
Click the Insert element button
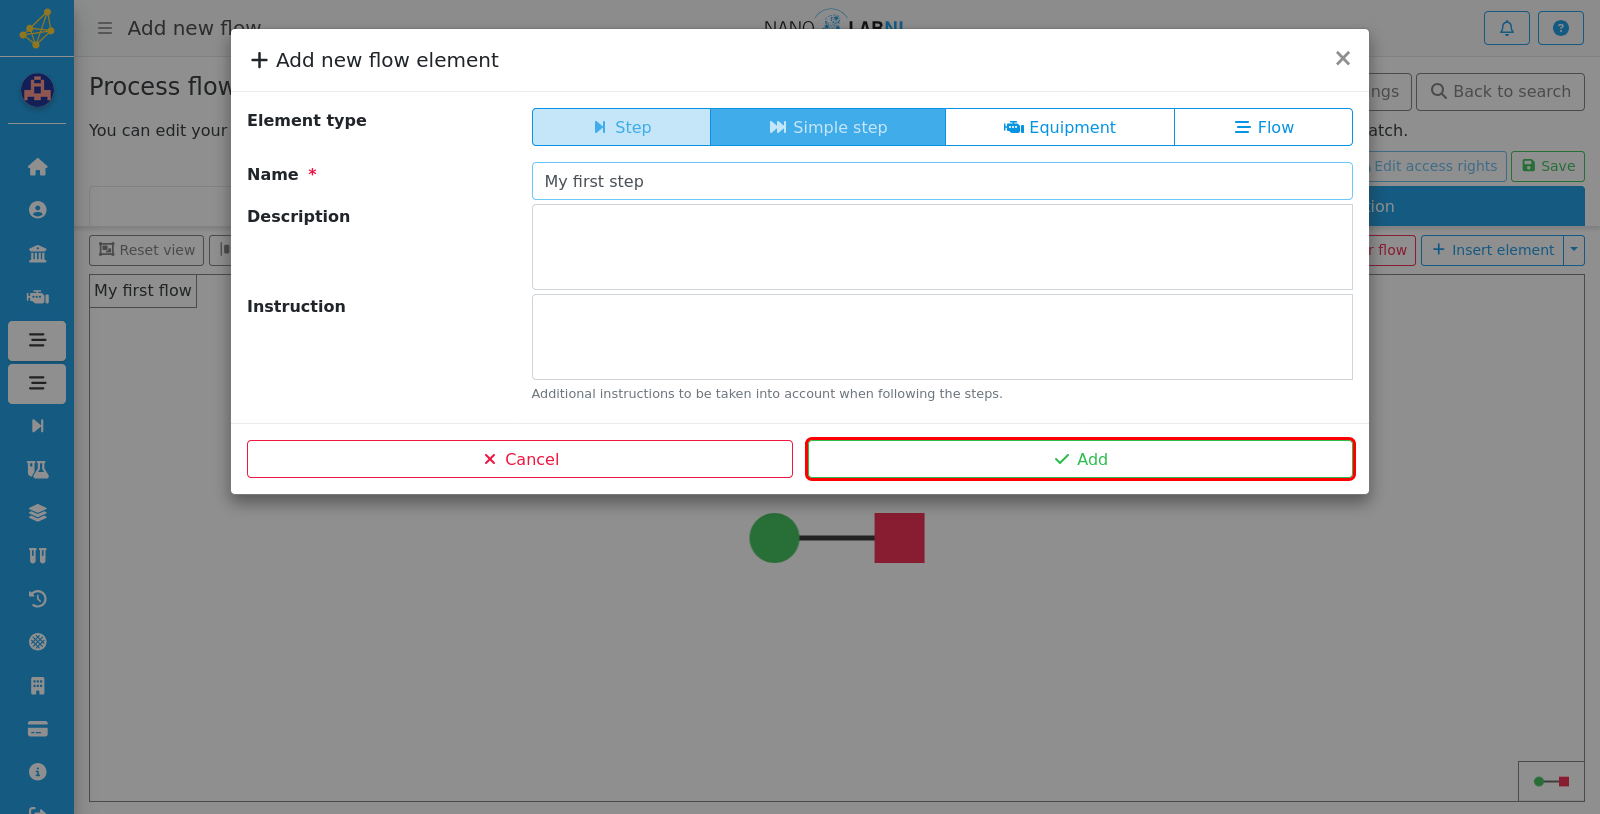pyautogui.click(x=1493, y=250)
